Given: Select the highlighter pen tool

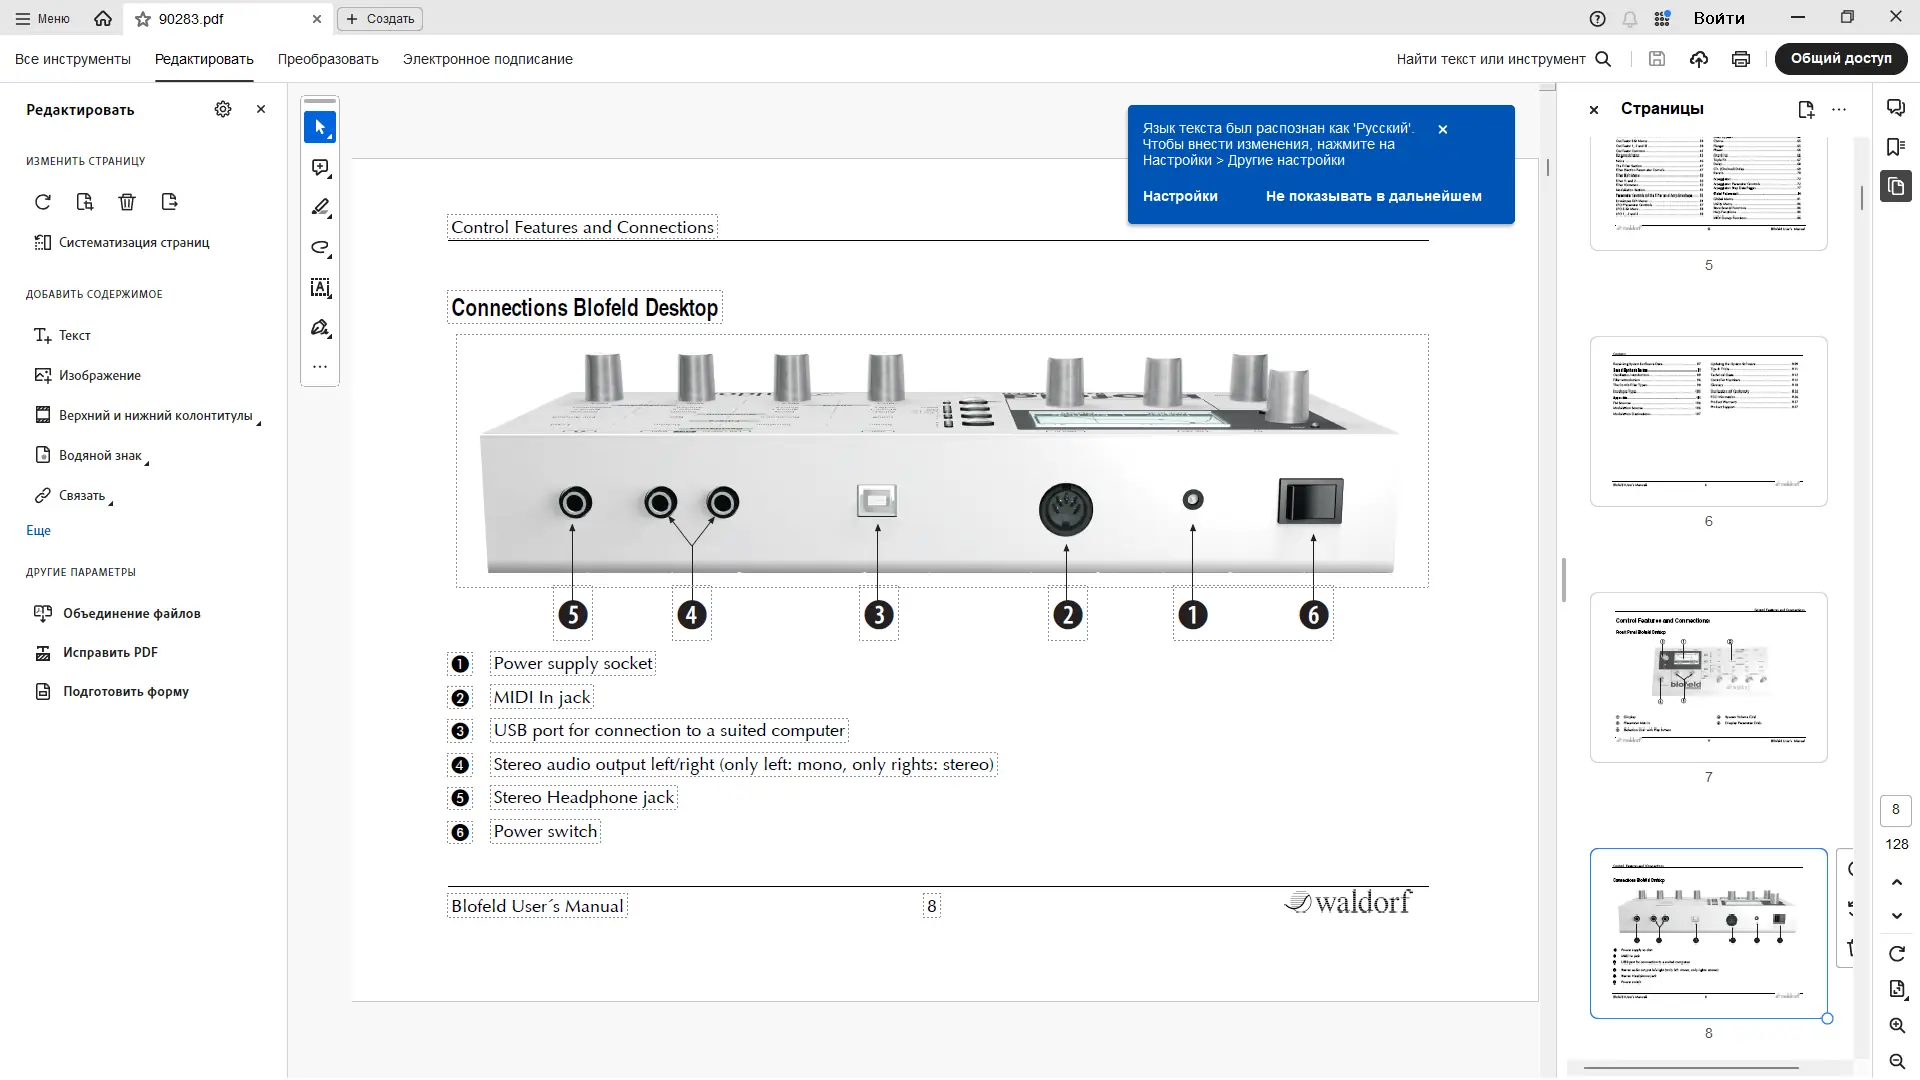Looking at the screenshot, I should [x=320, y=208].
